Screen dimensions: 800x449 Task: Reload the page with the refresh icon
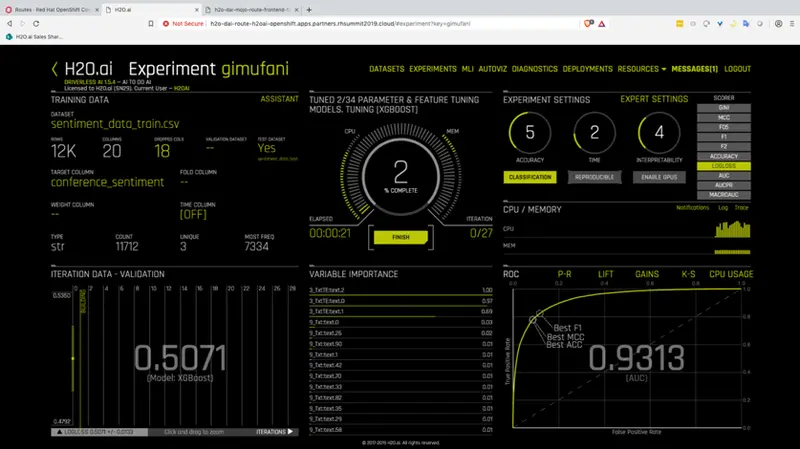pyautogui.click(x=36, y=23)
